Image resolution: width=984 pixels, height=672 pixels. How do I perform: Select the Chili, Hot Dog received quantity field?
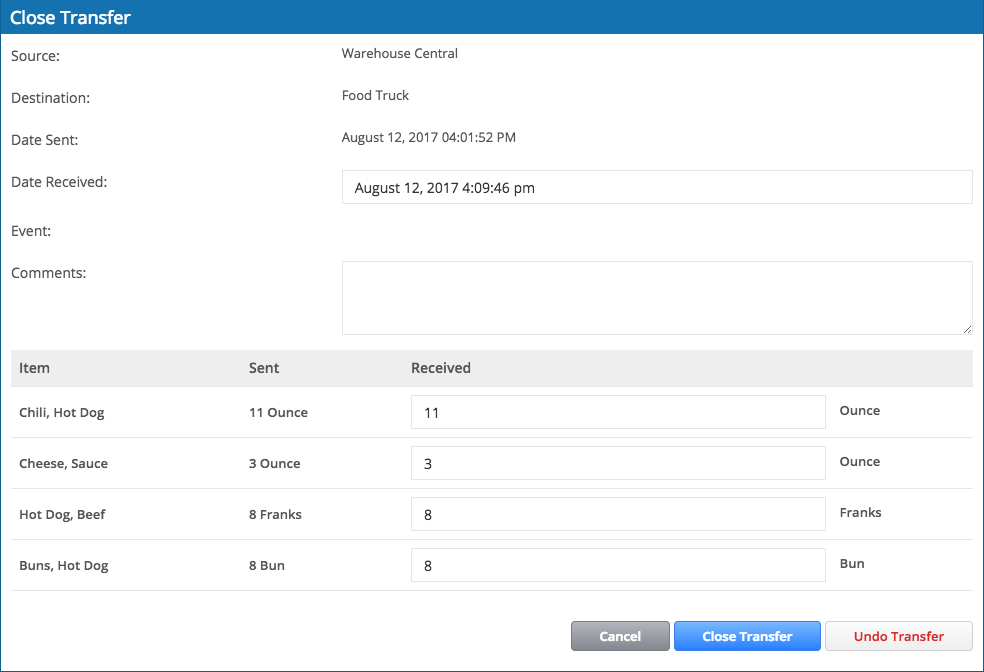click(618, 412)
